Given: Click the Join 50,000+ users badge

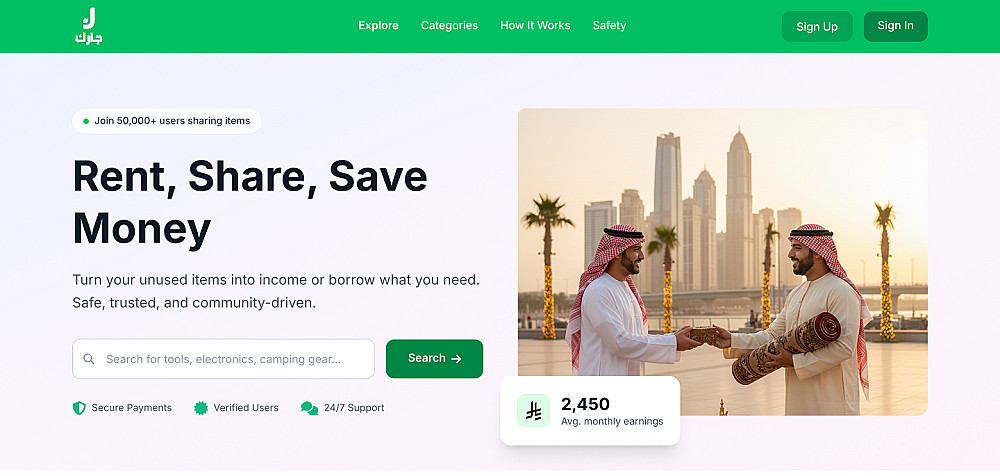Looking at the screenshot, I should (166, 121).
